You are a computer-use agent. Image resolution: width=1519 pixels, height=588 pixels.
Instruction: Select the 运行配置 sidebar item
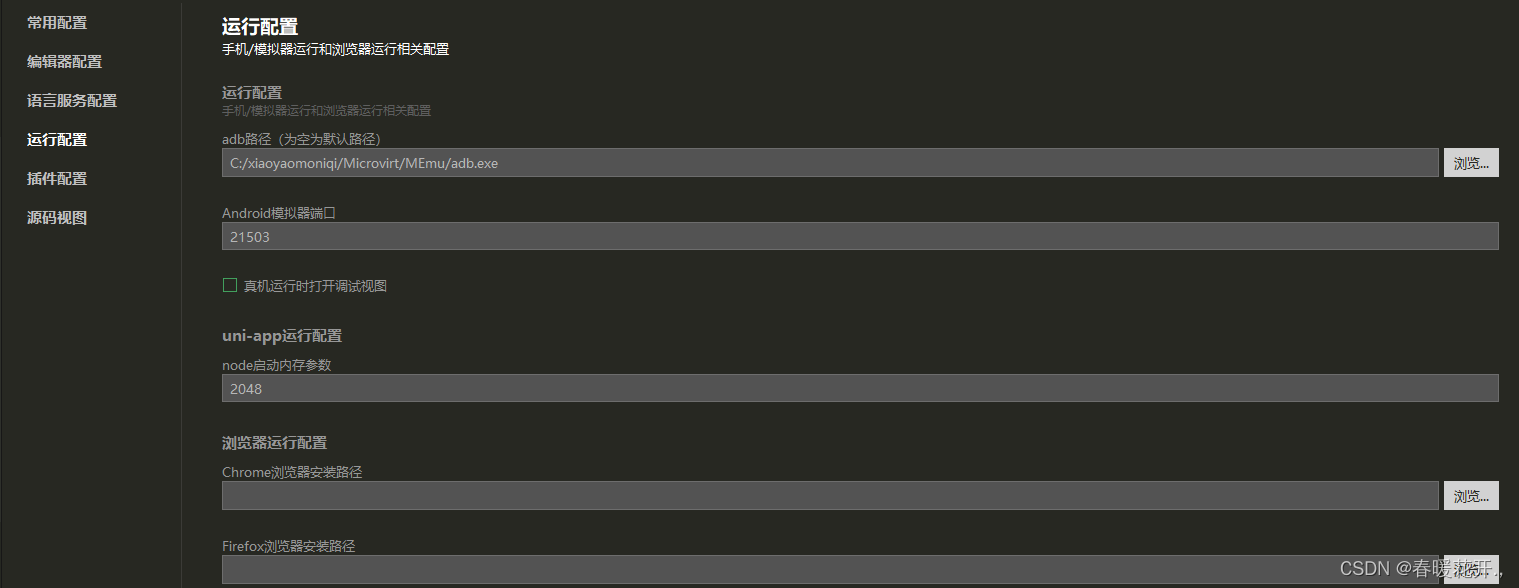[x=56, y=139]
